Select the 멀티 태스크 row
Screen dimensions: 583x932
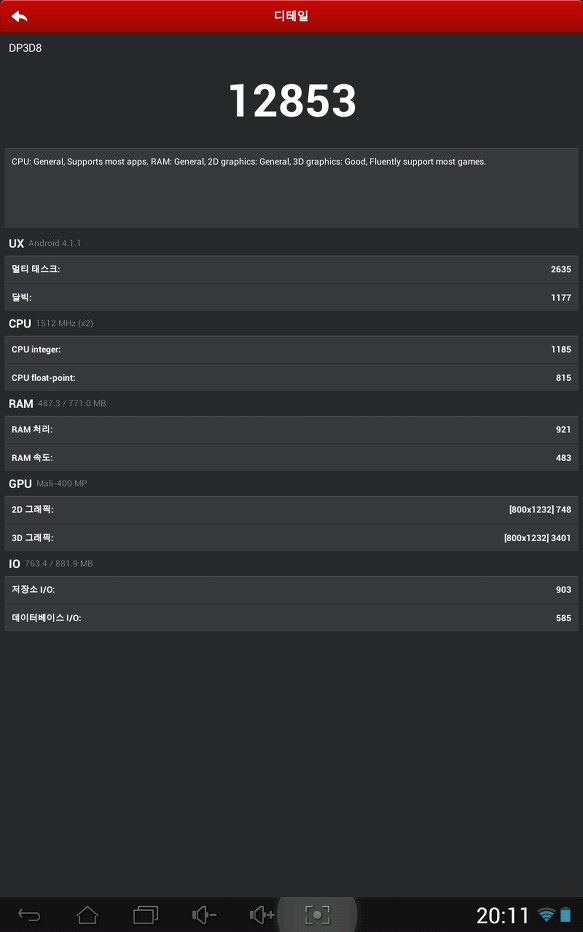(x=291, y=269)
